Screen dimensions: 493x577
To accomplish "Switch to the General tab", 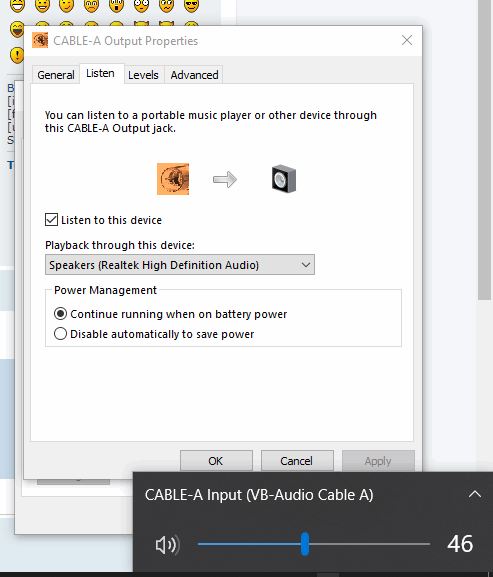I will (56, 75).
